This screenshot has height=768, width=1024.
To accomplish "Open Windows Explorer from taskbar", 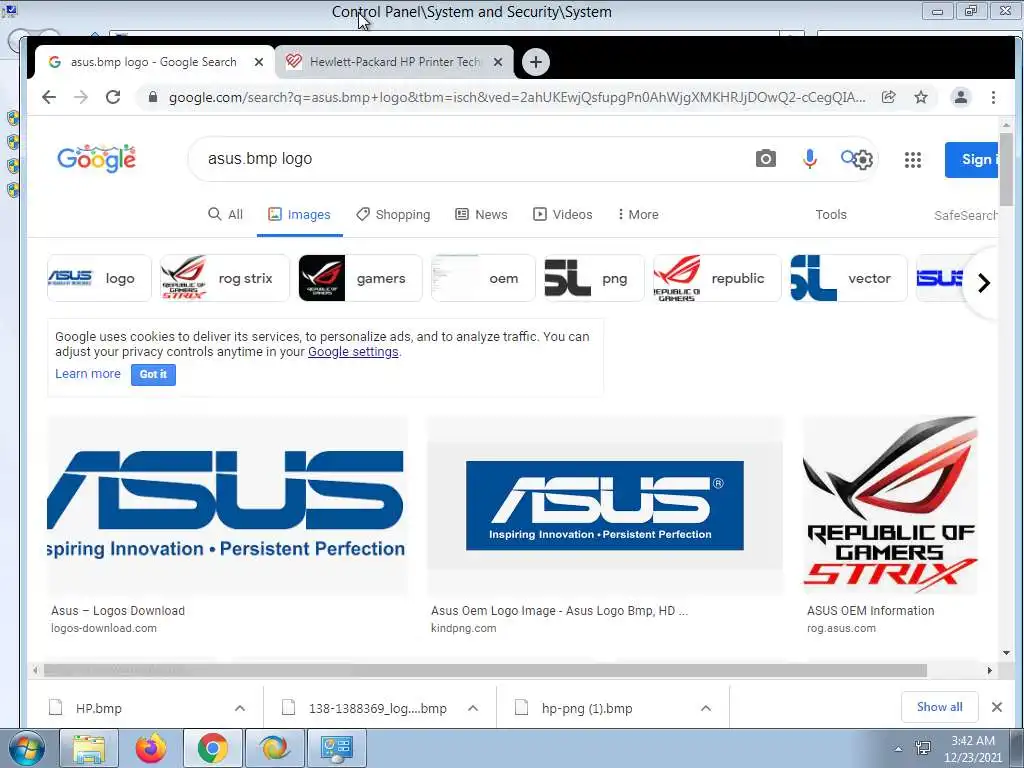I will click(88, 748).
